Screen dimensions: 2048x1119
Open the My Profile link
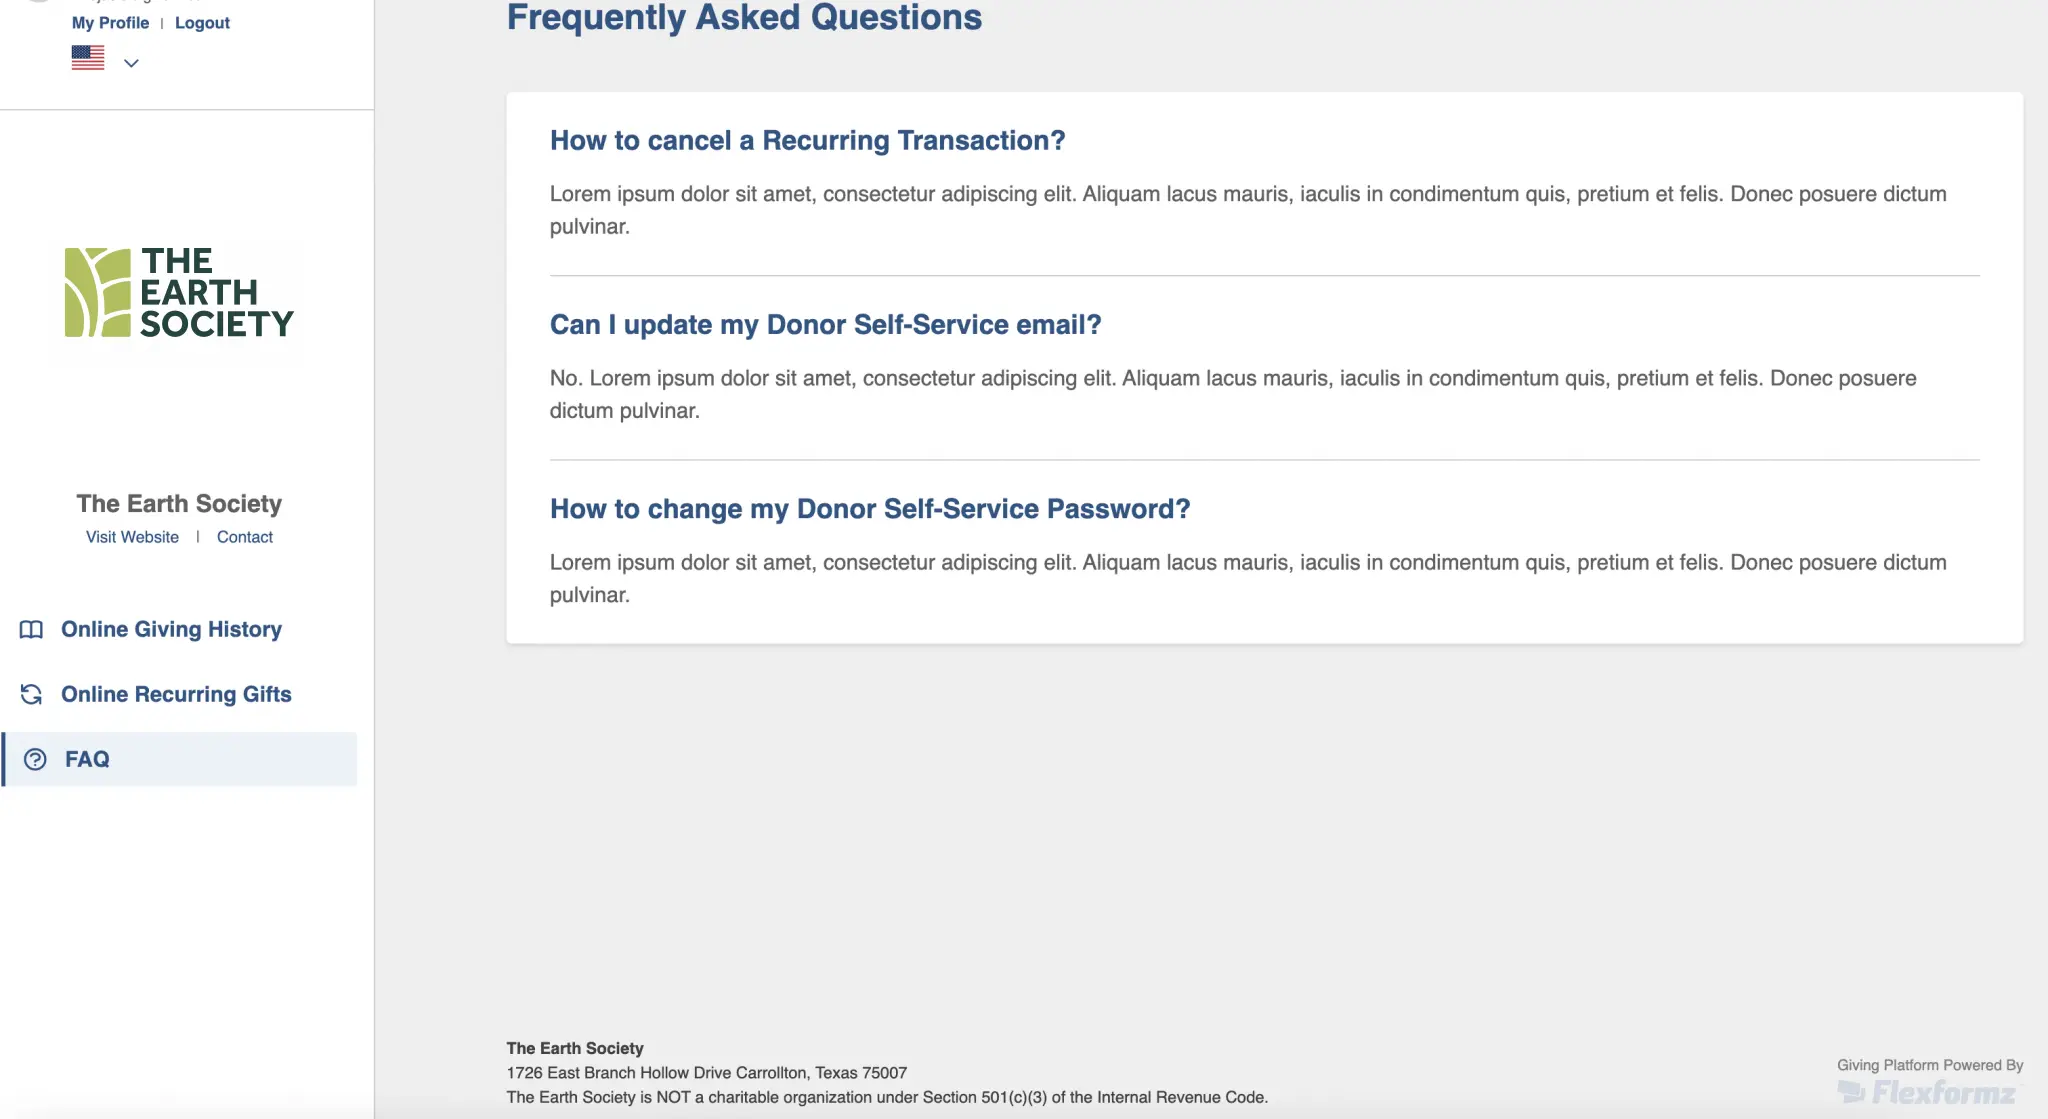(x=110, y=23)
